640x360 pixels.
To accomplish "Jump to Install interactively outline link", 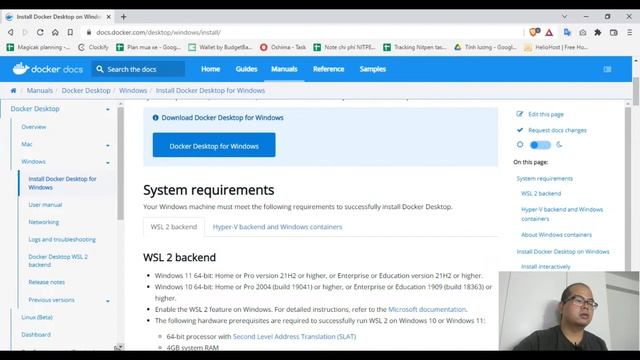I will click(545, 267).
